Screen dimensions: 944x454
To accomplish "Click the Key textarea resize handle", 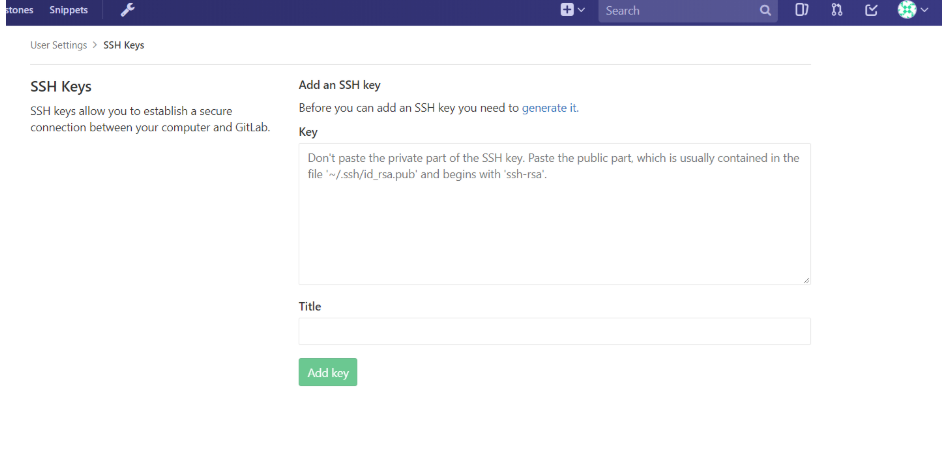I will tap(806, 280).
